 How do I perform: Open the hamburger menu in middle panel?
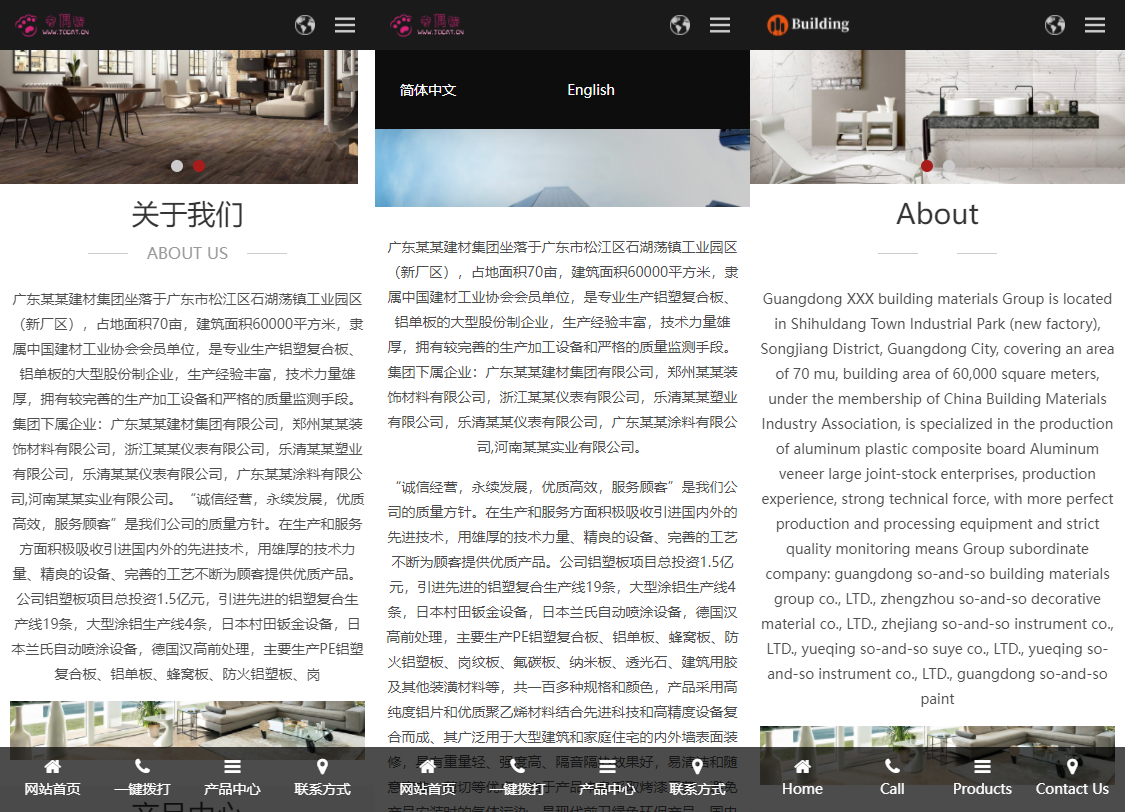[x=720, y=25]
